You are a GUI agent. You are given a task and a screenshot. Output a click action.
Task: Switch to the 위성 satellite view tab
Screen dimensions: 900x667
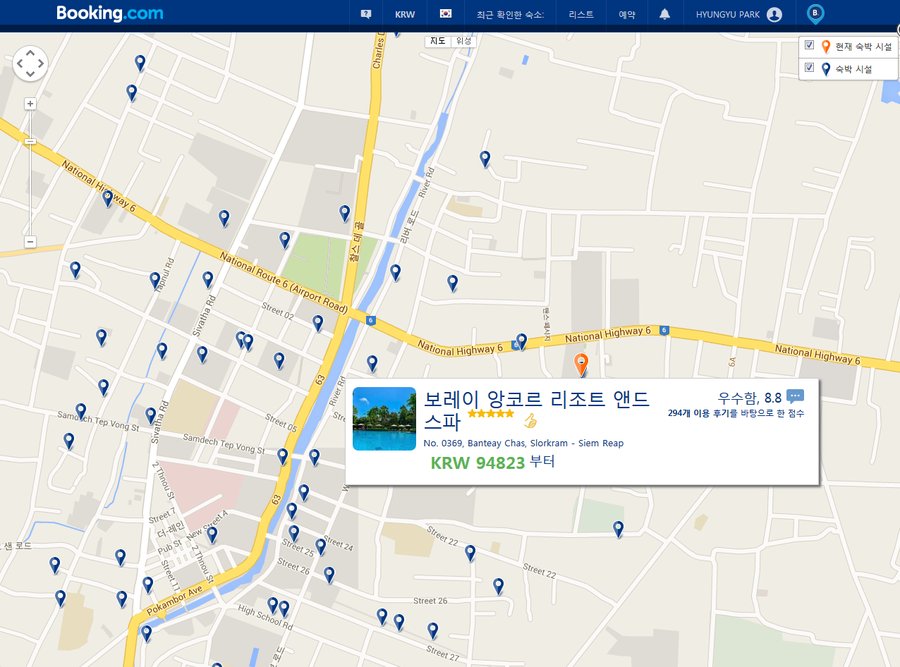point(463,41)
